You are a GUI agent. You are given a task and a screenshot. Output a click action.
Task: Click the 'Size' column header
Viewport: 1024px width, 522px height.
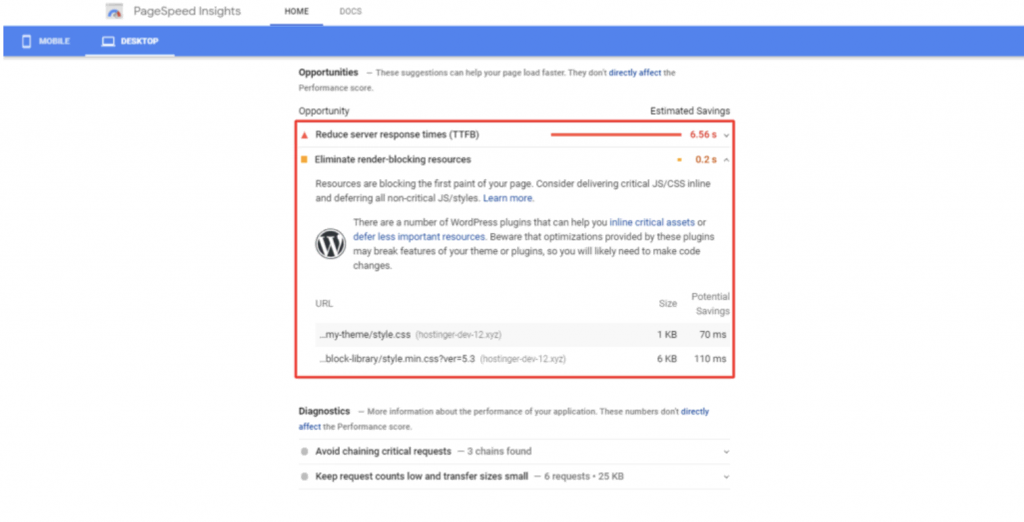(667, 304)
